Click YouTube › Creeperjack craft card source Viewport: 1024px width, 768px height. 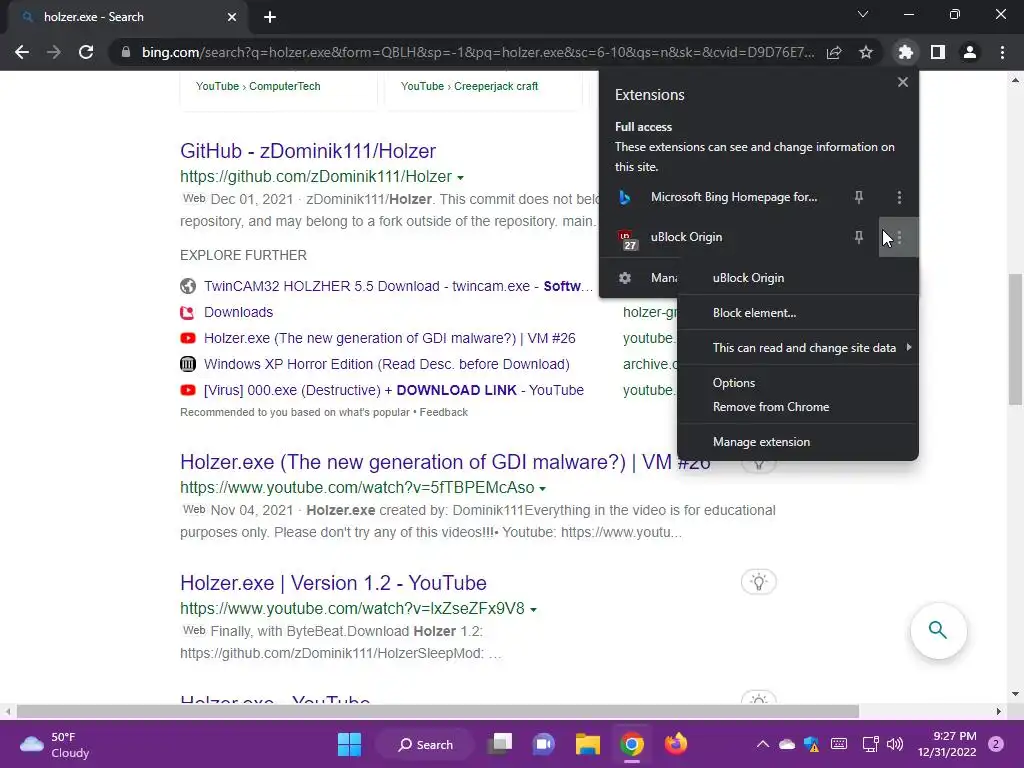[470, 86]
